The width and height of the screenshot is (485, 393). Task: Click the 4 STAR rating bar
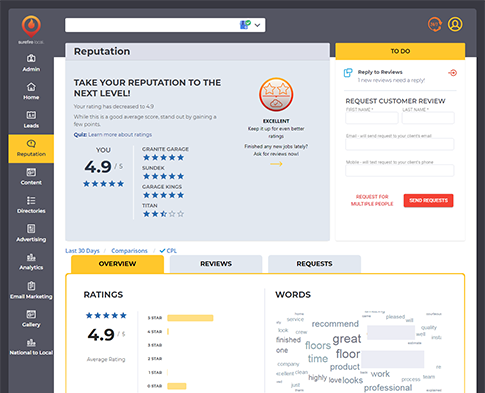(x=168, y=332)
